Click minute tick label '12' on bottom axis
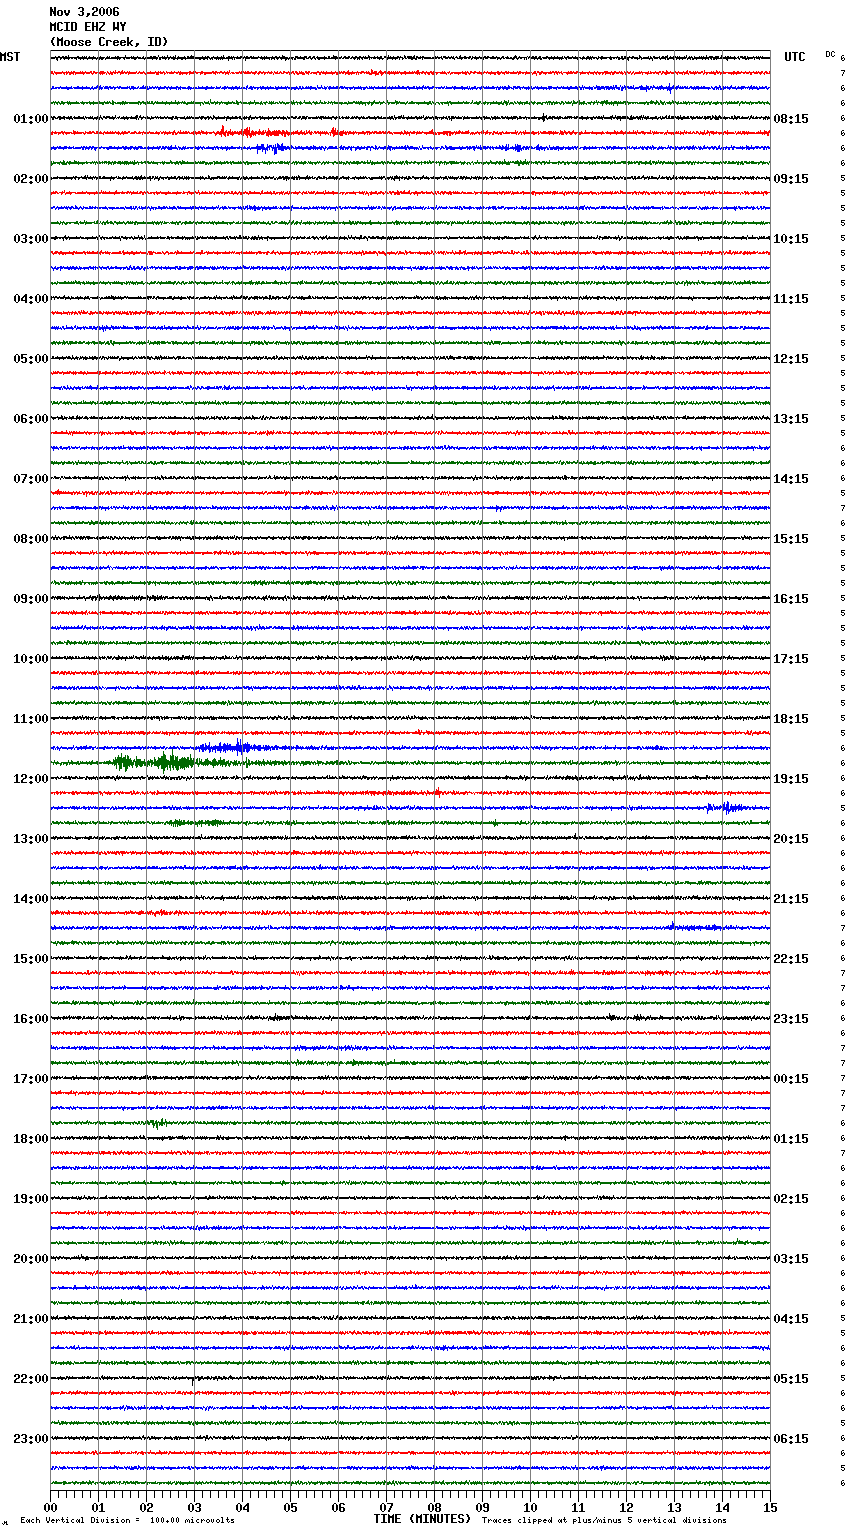 point(626,1507)
